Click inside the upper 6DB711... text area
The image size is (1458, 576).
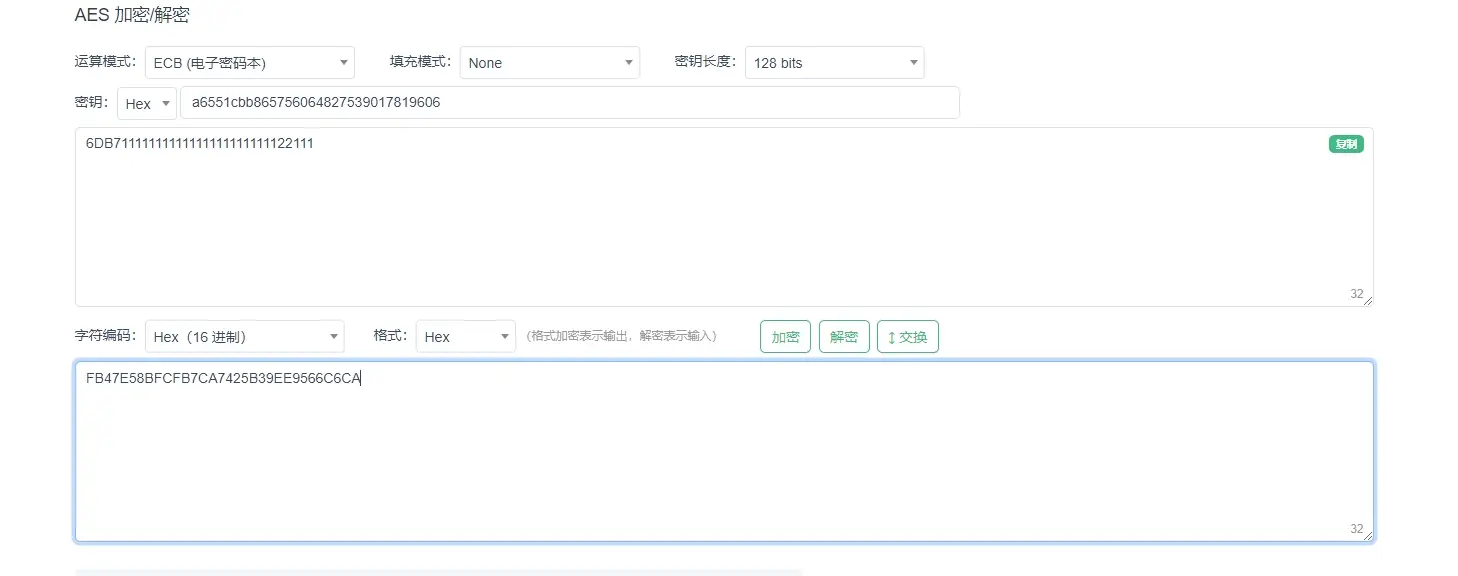point(723,220)
